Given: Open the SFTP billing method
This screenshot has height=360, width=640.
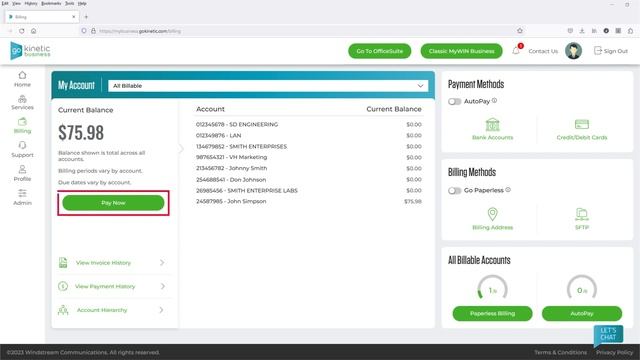Looking at the screenshot, I should [582, 219].
